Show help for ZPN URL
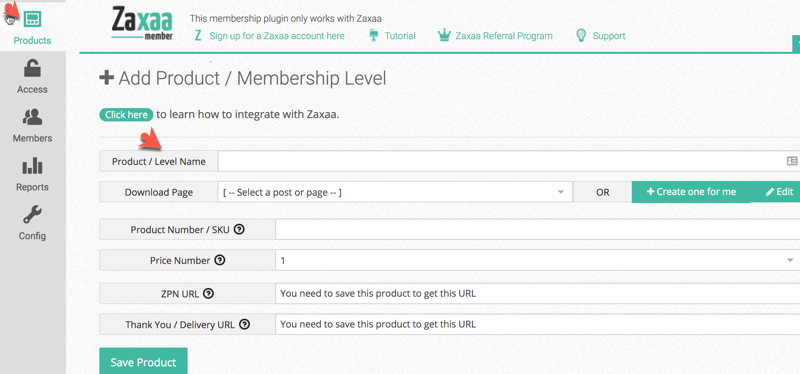Image resolution: width=800 pixels, height=374 pixels. pos(208,294)
